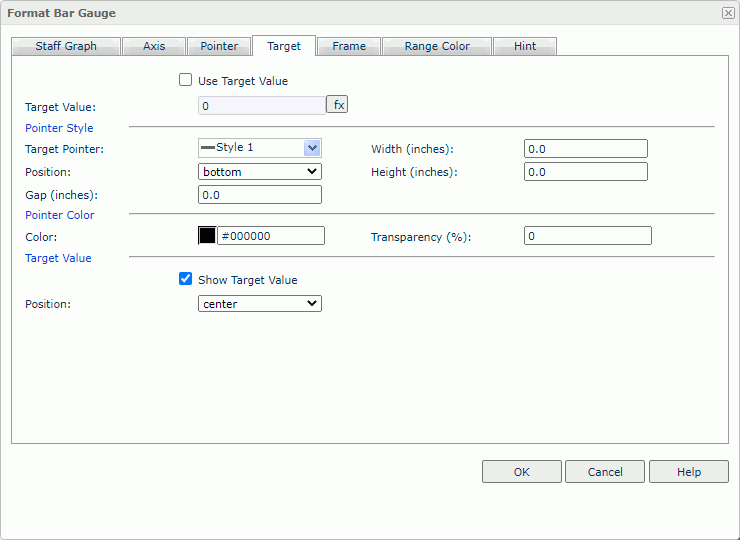
Task: Open the target value Position dropdown set to center
Action: tap(260, 304)
